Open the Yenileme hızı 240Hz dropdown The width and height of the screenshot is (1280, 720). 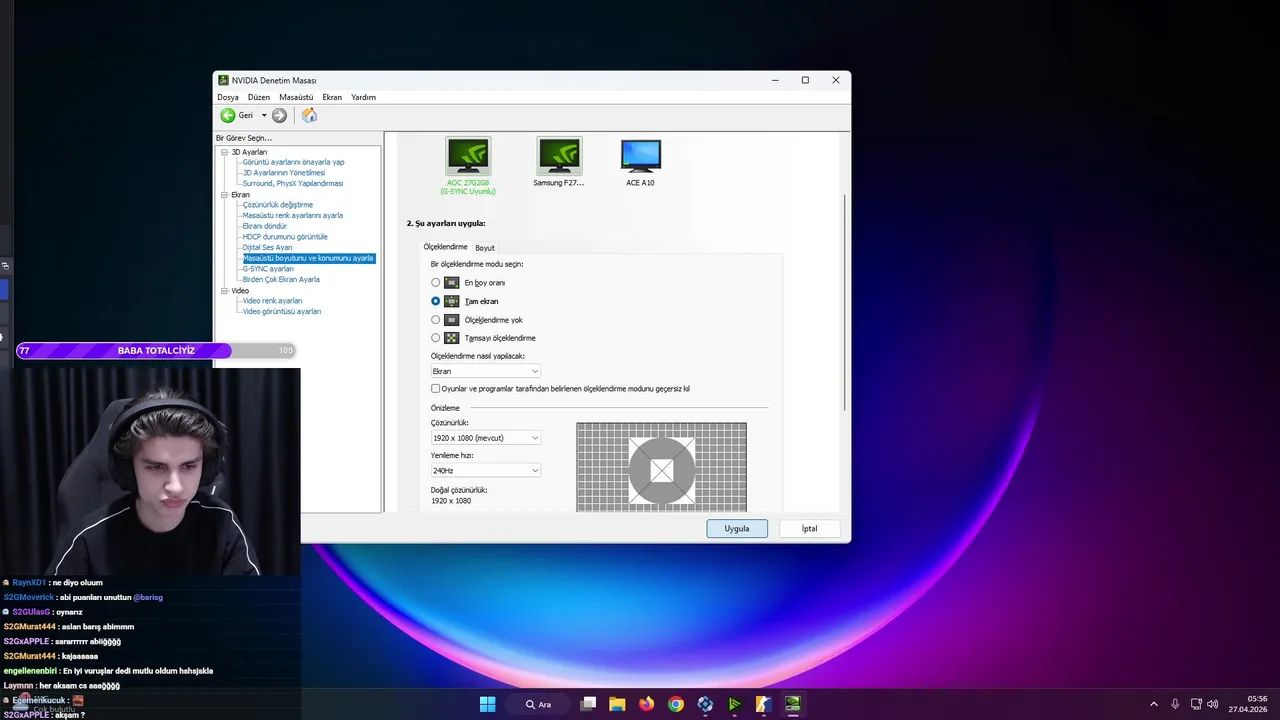click(486, 470)
